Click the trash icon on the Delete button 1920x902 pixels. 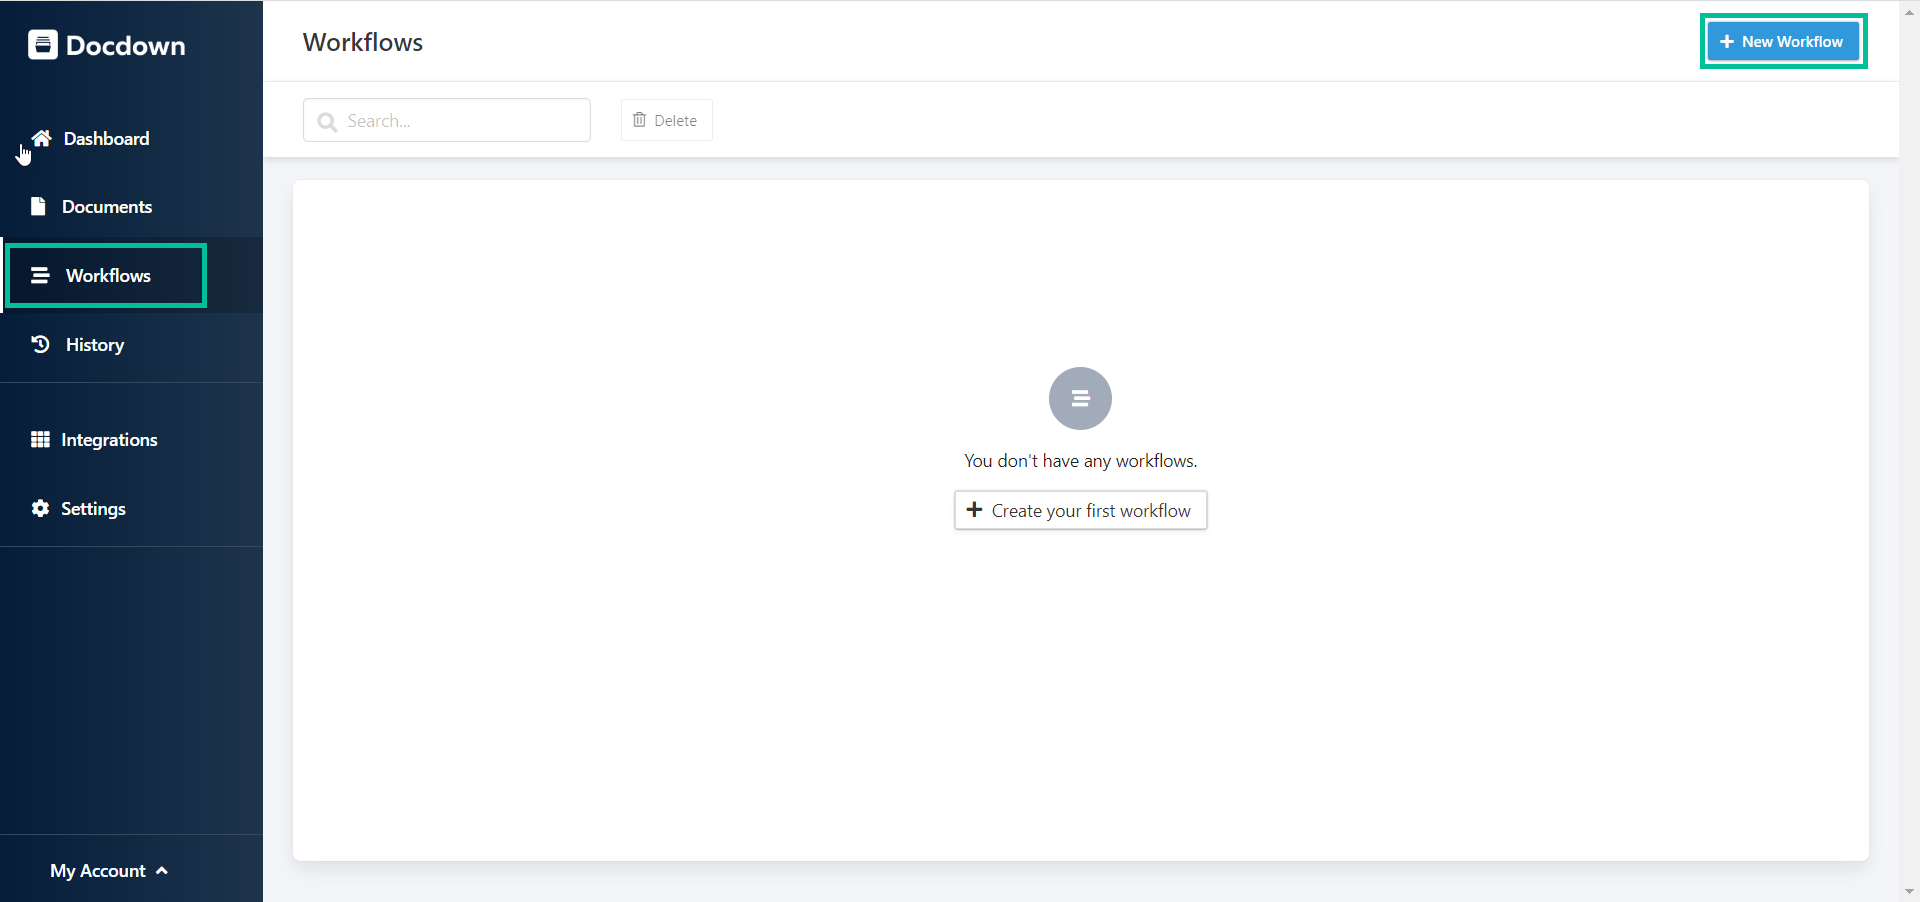click(x=641, y=120)
